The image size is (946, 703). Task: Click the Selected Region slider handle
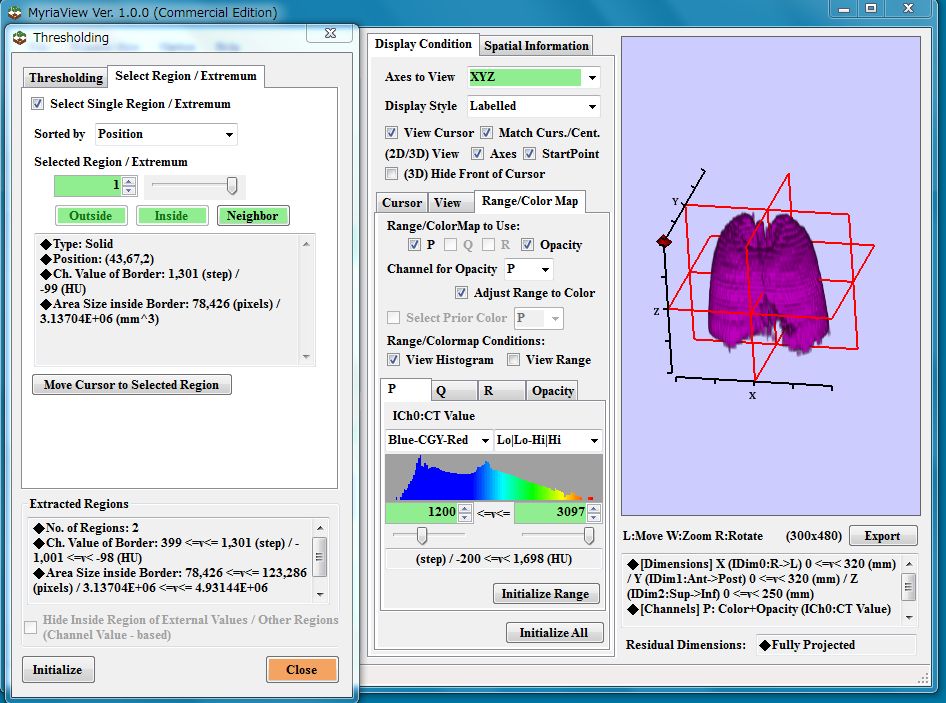(232, 185)
